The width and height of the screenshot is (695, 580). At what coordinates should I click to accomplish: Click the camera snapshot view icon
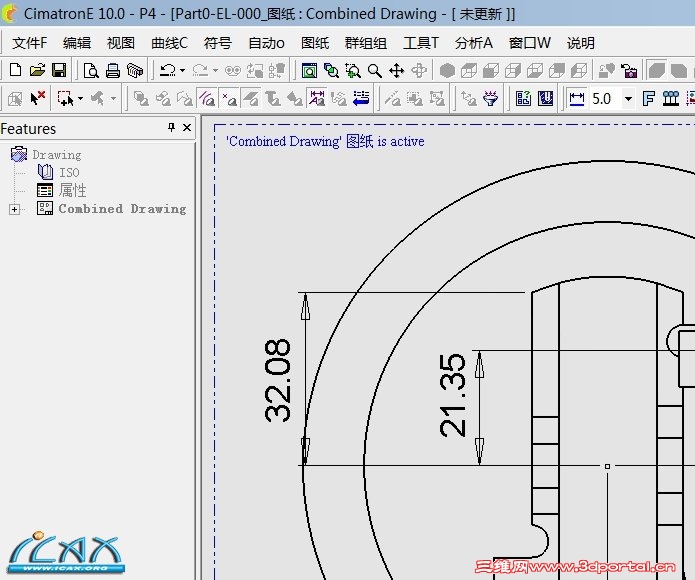(x=629, y=70)
